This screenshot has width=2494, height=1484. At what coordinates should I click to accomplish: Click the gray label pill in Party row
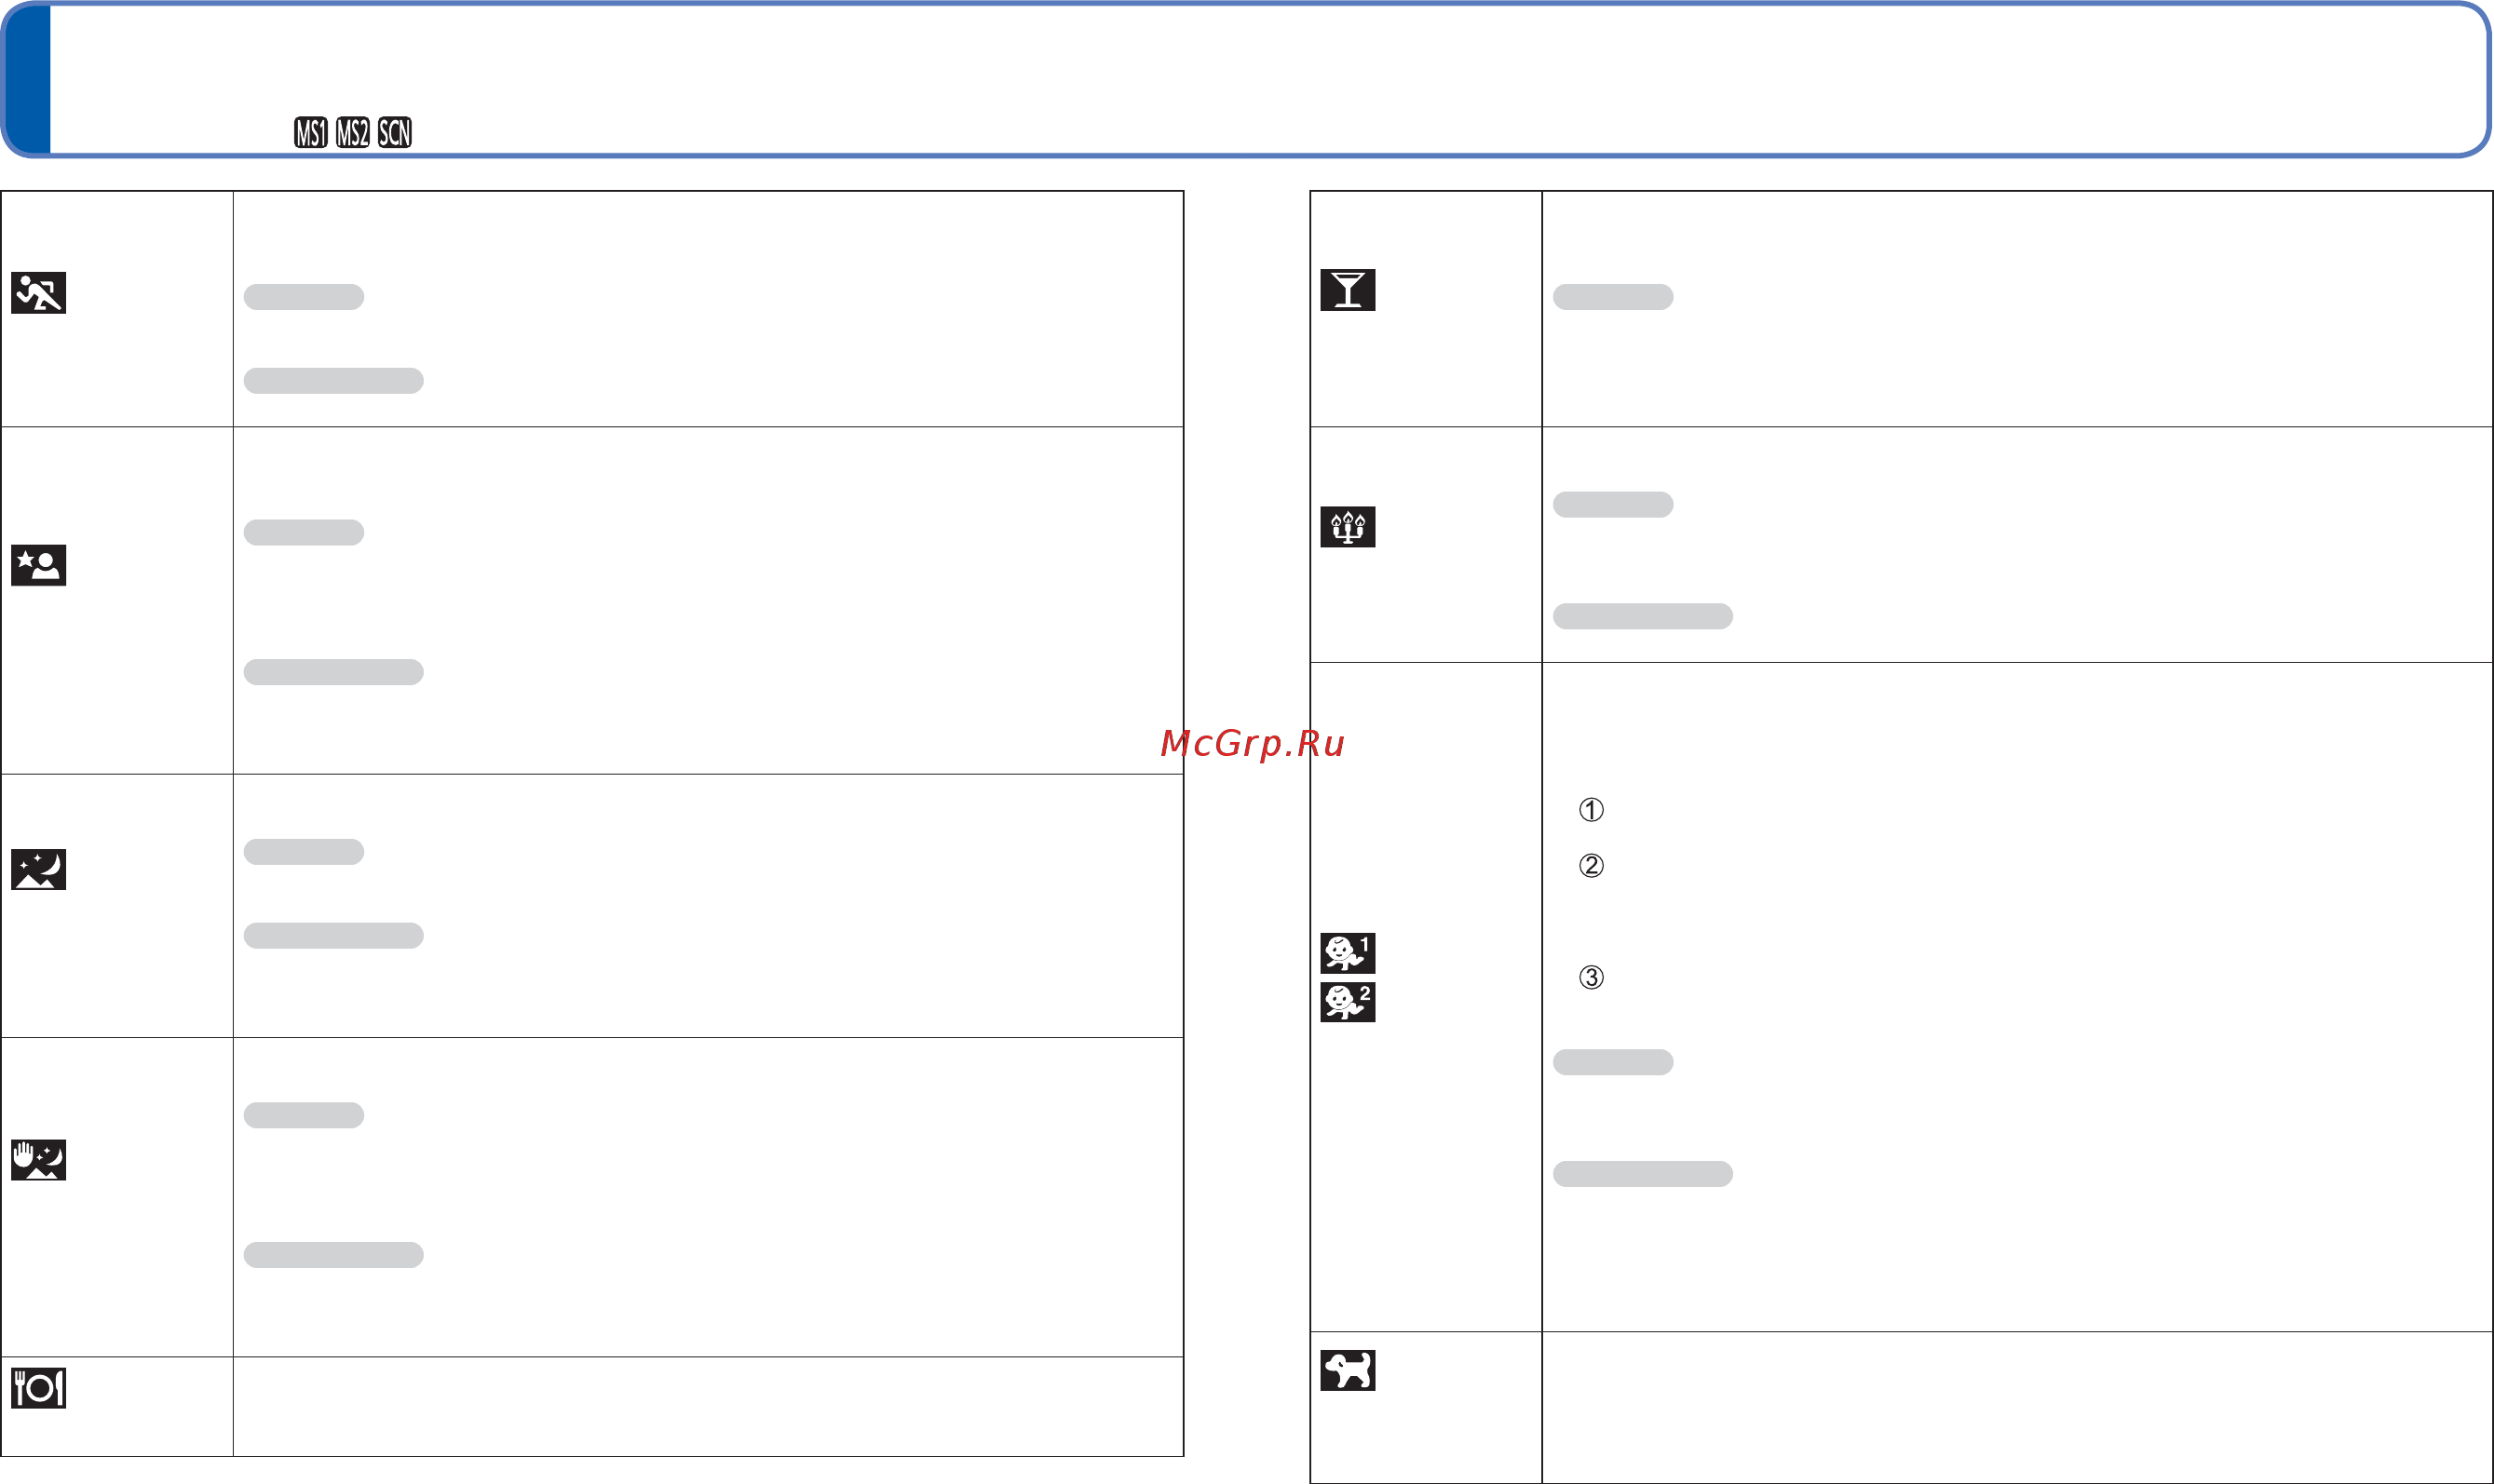pos(1613,297)
